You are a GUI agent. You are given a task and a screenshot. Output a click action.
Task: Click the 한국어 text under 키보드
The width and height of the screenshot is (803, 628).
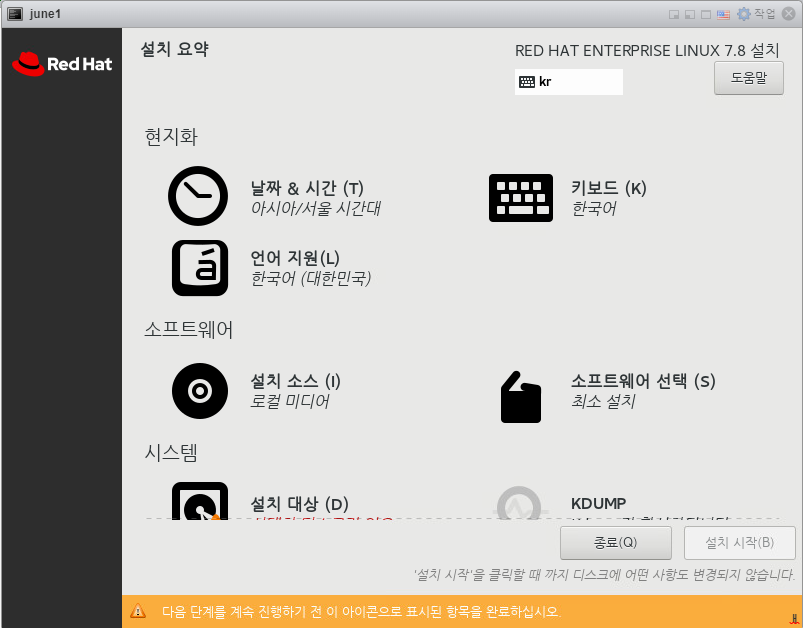(594, 208)
